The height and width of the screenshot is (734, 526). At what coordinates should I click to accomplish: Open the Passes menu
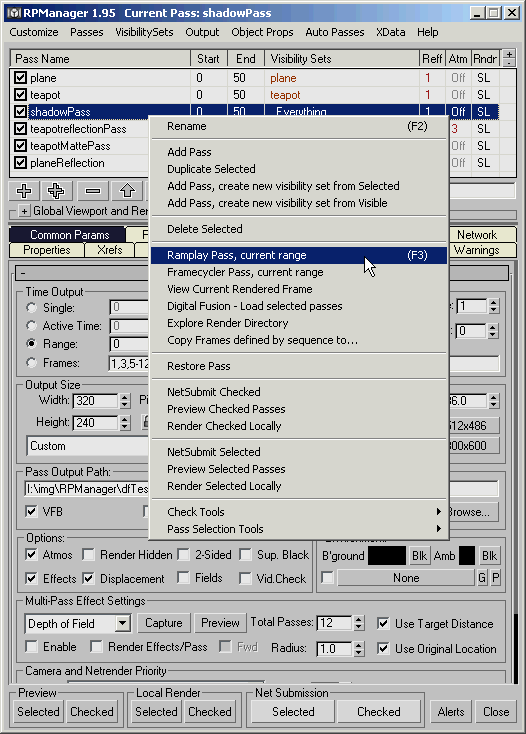pyautogui.click(x=87, y=32)
